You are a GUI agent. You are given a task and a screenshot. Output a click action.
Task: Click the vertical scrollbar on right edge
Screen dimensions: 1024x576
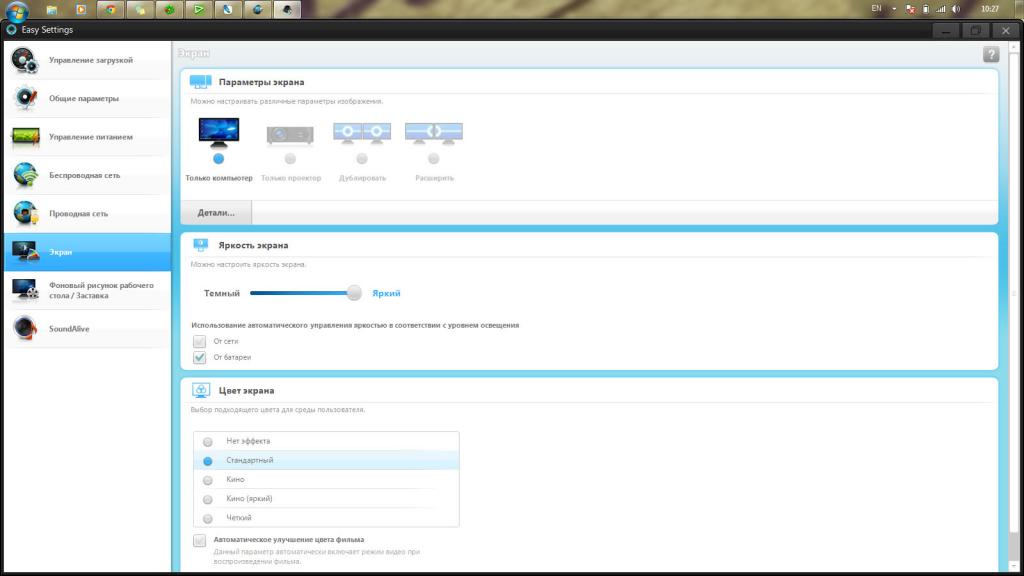tap(1014, 307)
